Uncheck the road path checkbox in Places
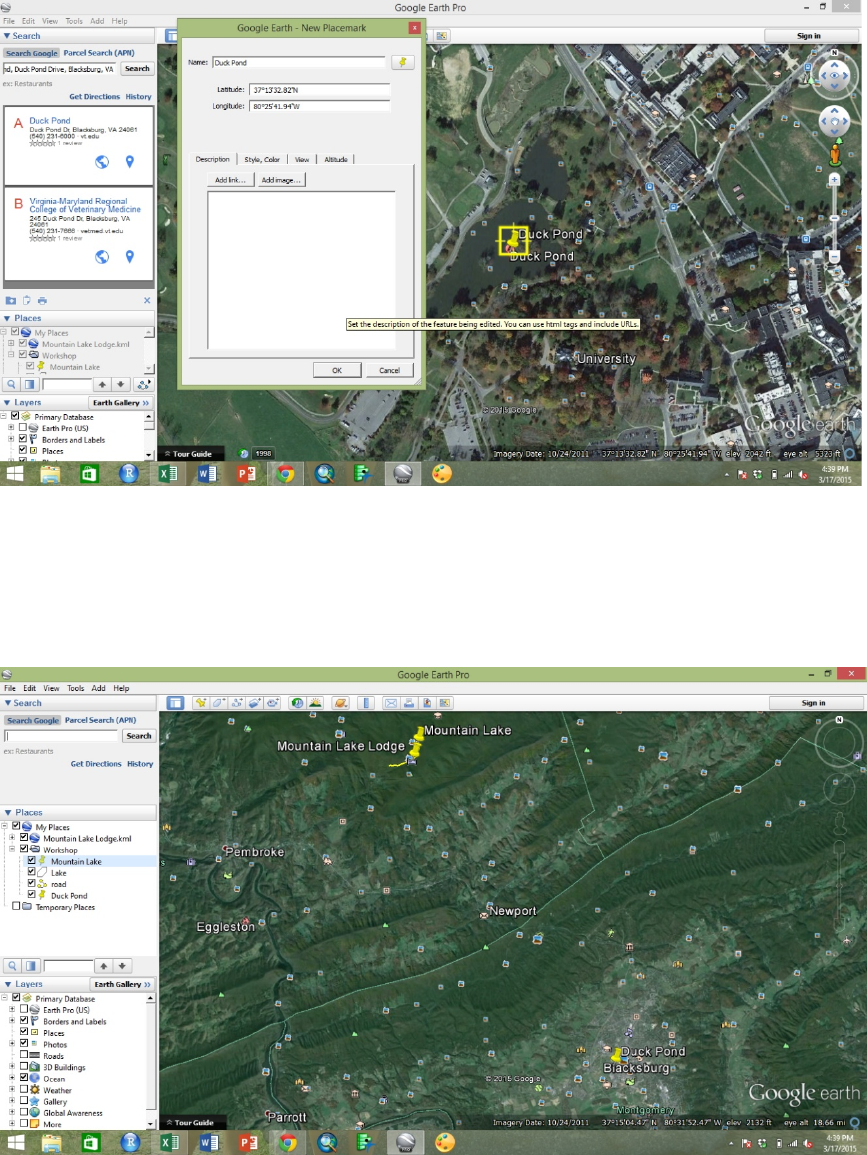 (32, 883)
